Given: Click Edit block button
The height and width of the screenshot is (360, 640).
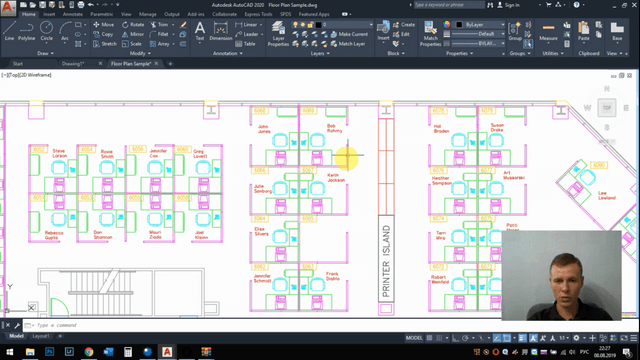Looking at the screenshot, I should pos(401,34).
